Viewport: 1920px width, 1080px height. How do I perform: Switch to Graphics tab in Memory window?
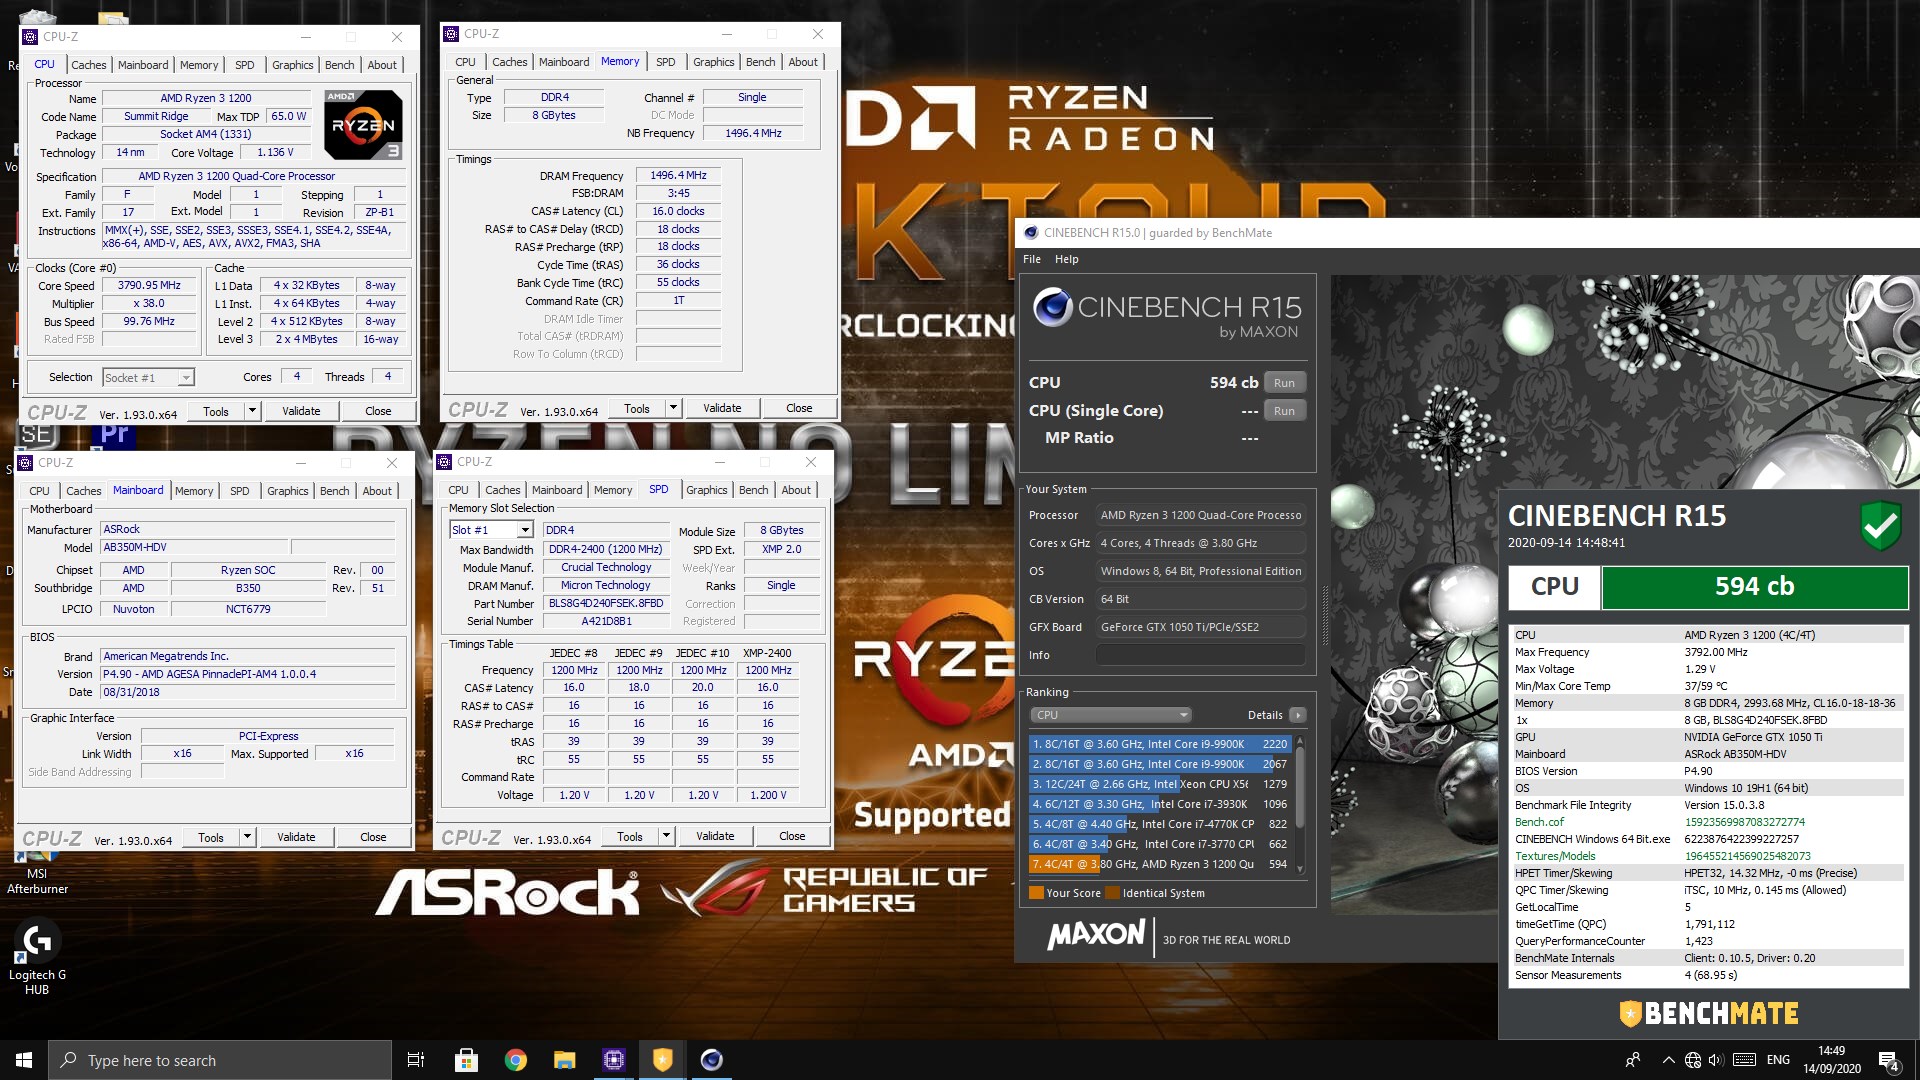pyautogui.click(x=713, y=62)
